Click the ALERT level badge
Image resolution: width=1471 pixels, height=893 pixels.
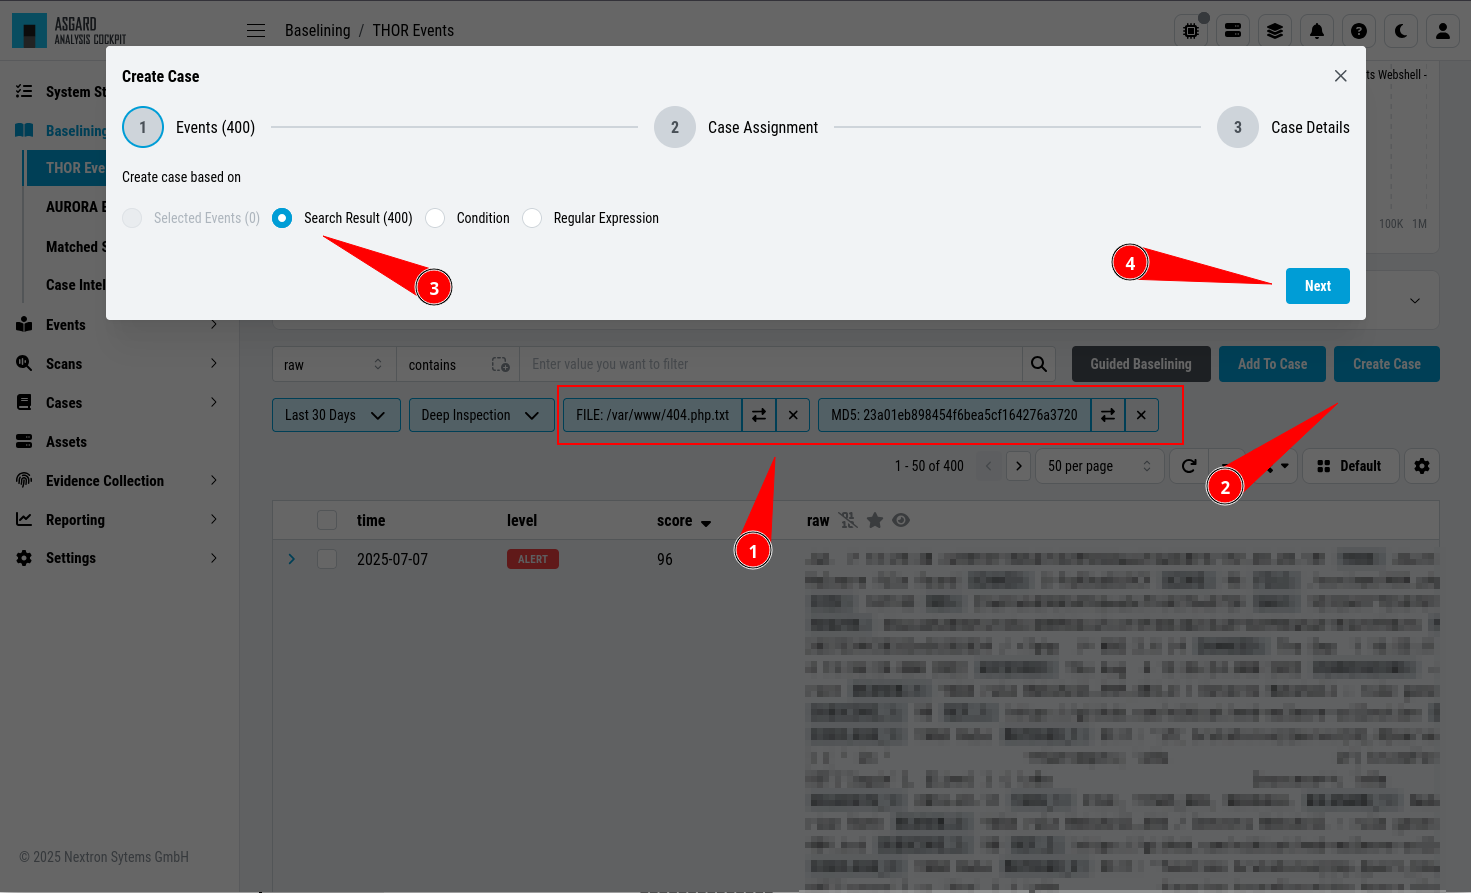(533, 559)
